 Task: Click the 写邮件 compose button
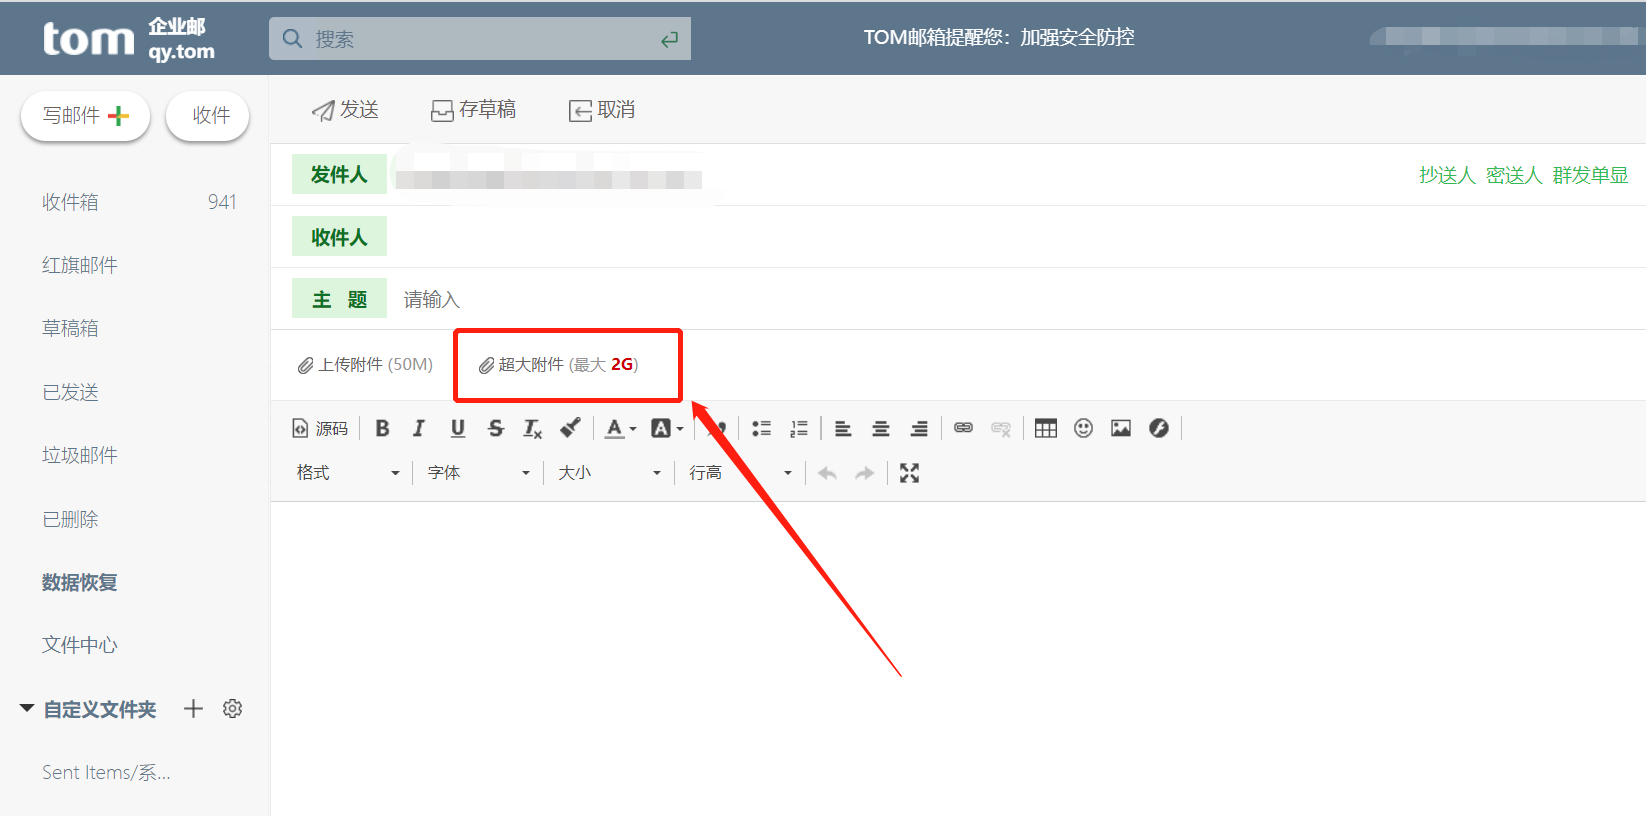(x=86, y=116)
